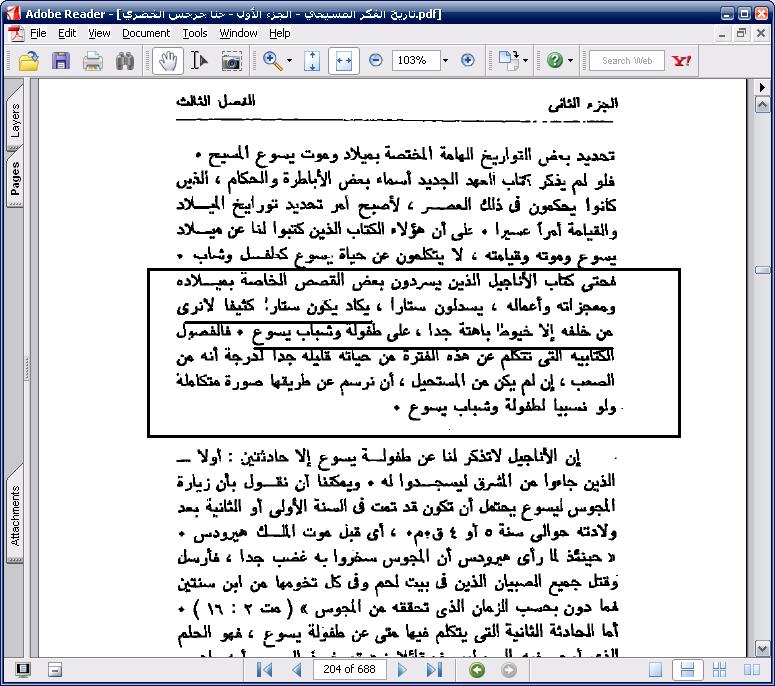Click the small page icon in status bar
This screenshot has height=686, width=775.
coord(55,670)
